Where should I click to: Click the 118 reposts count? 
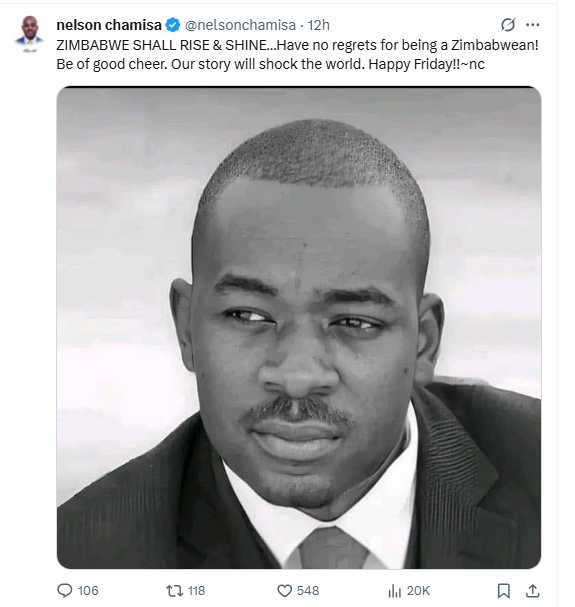pos(196,591)
